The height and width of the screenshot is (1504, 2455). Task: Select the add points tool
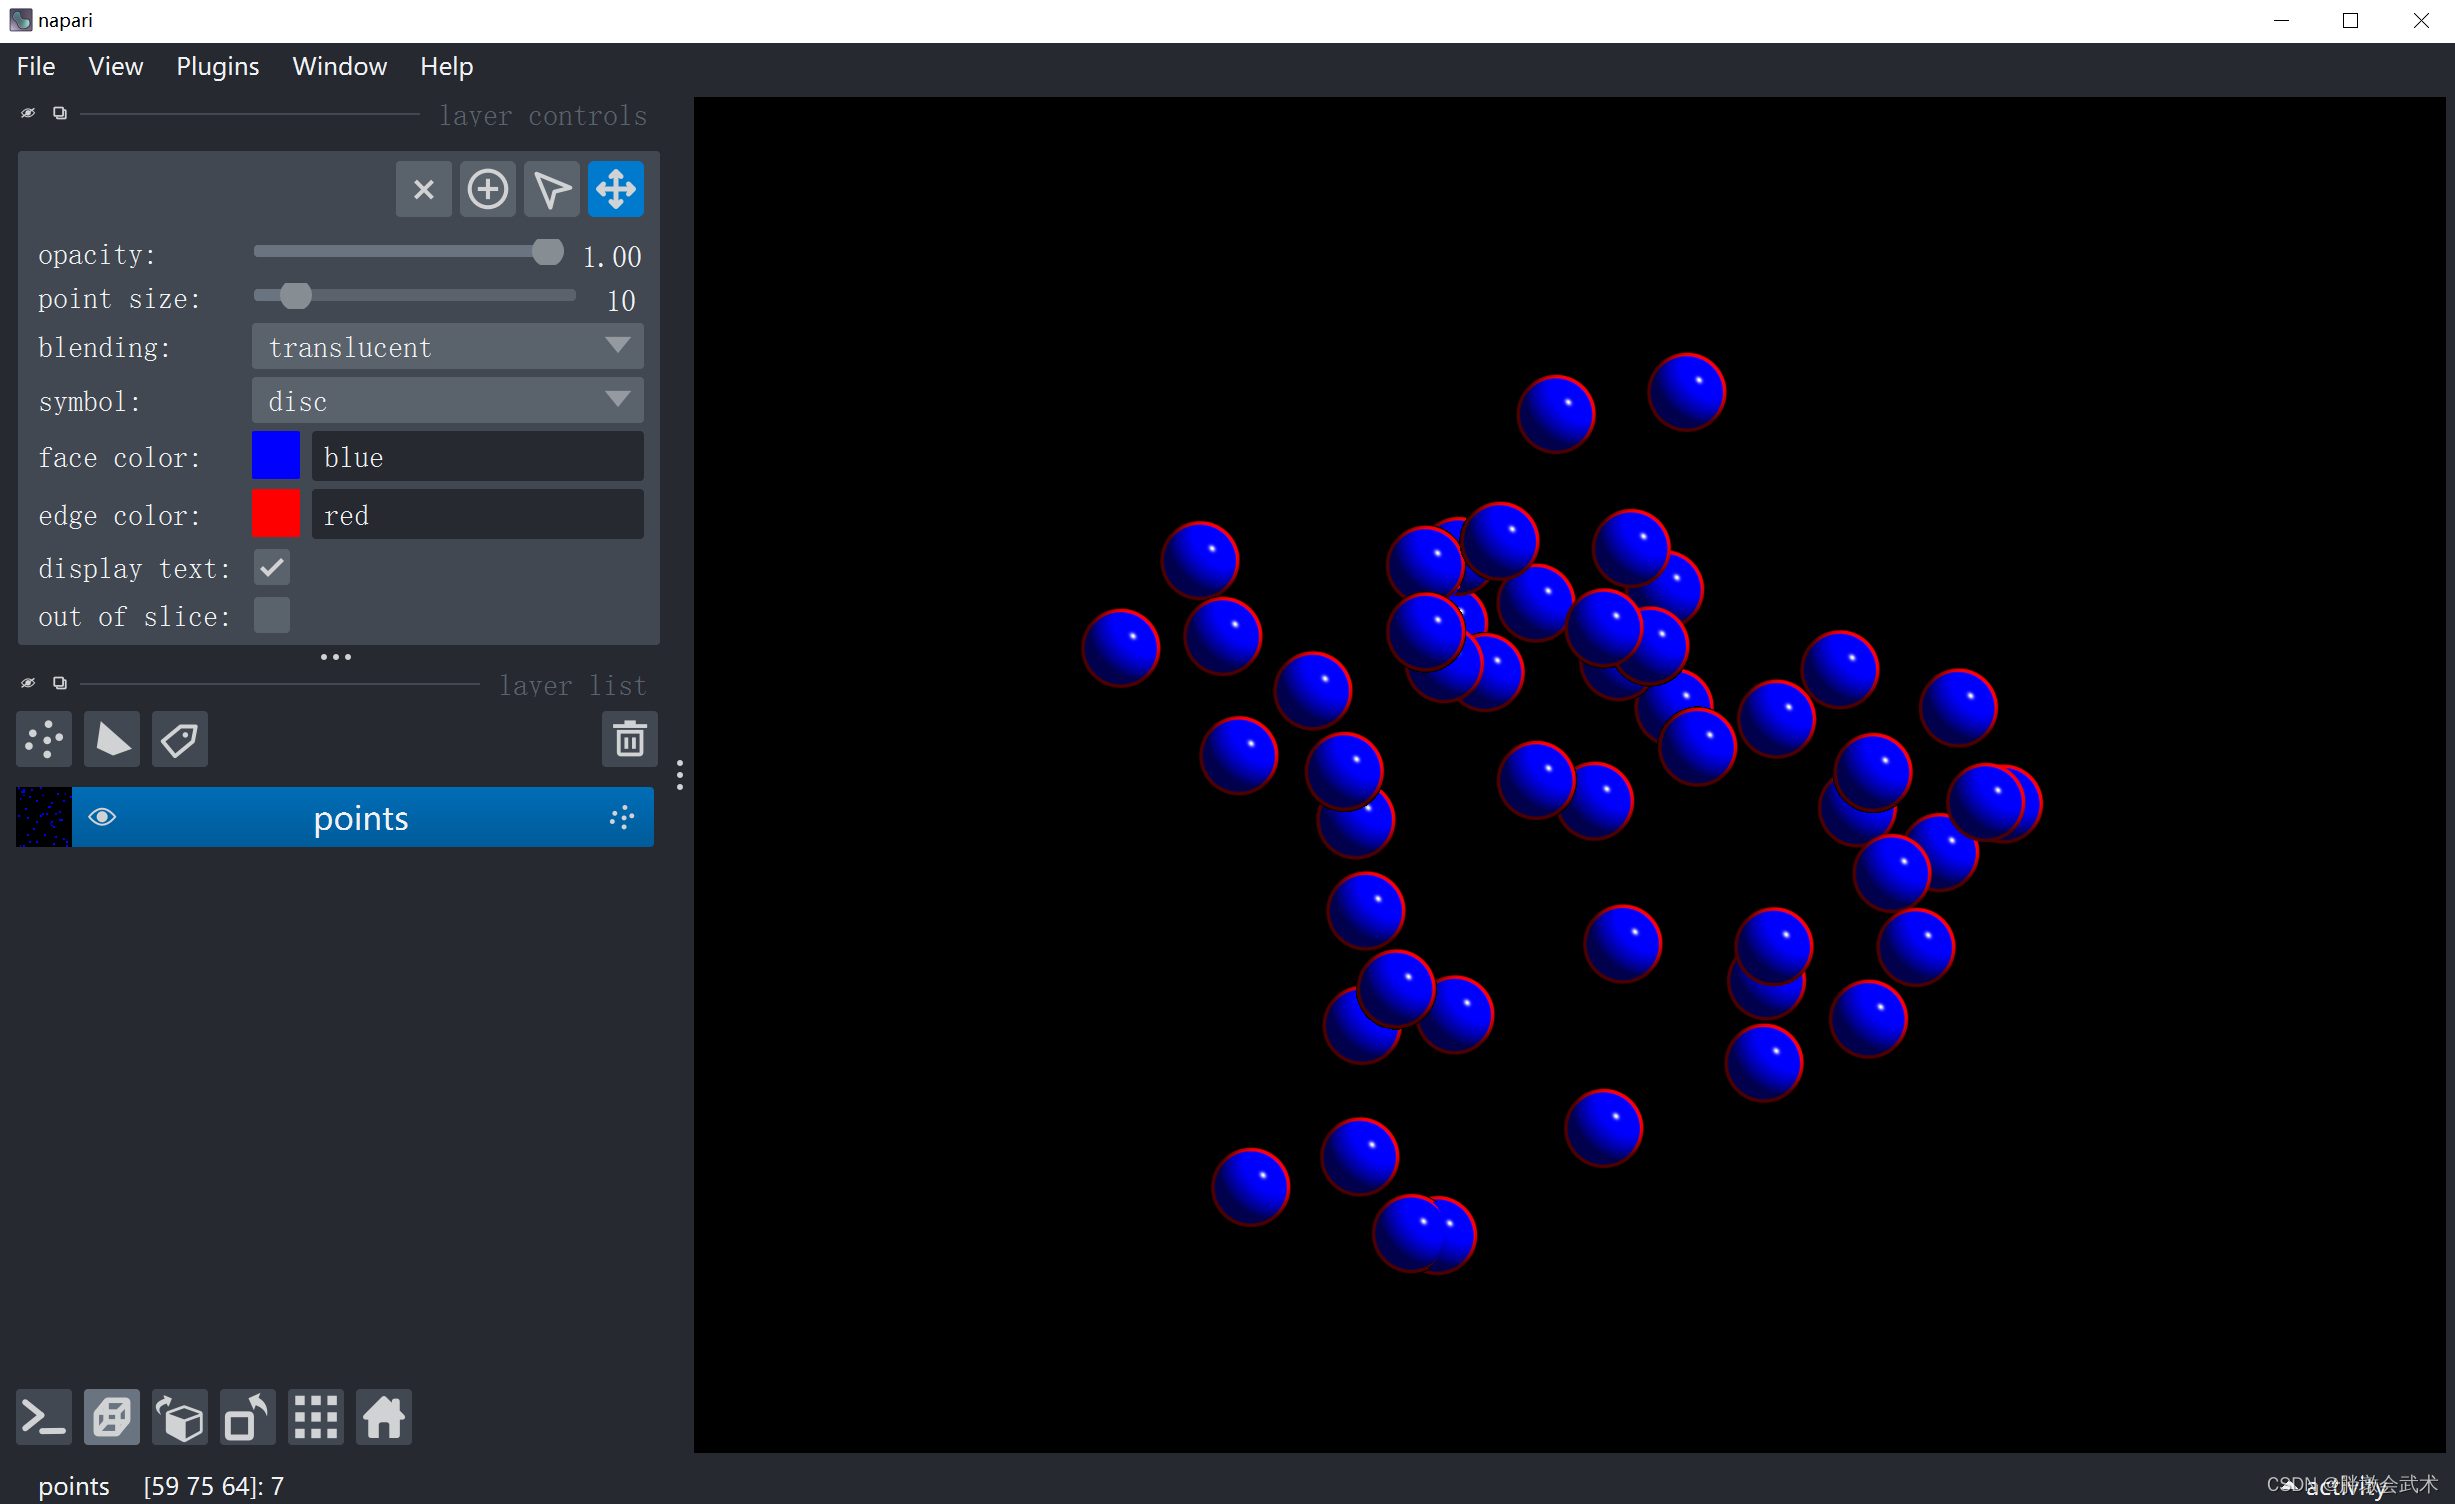[x=487, y=189]
